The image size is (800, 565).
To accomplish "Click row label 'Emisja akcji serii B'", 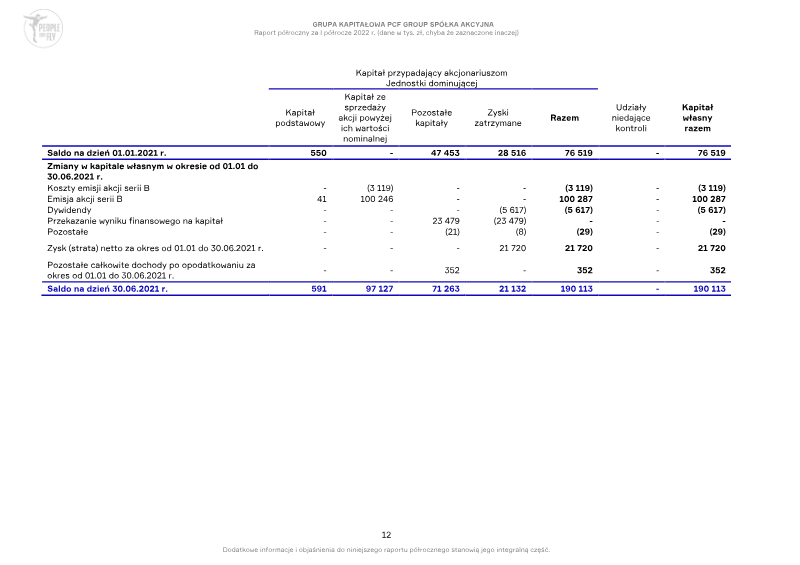I will 85,199.
